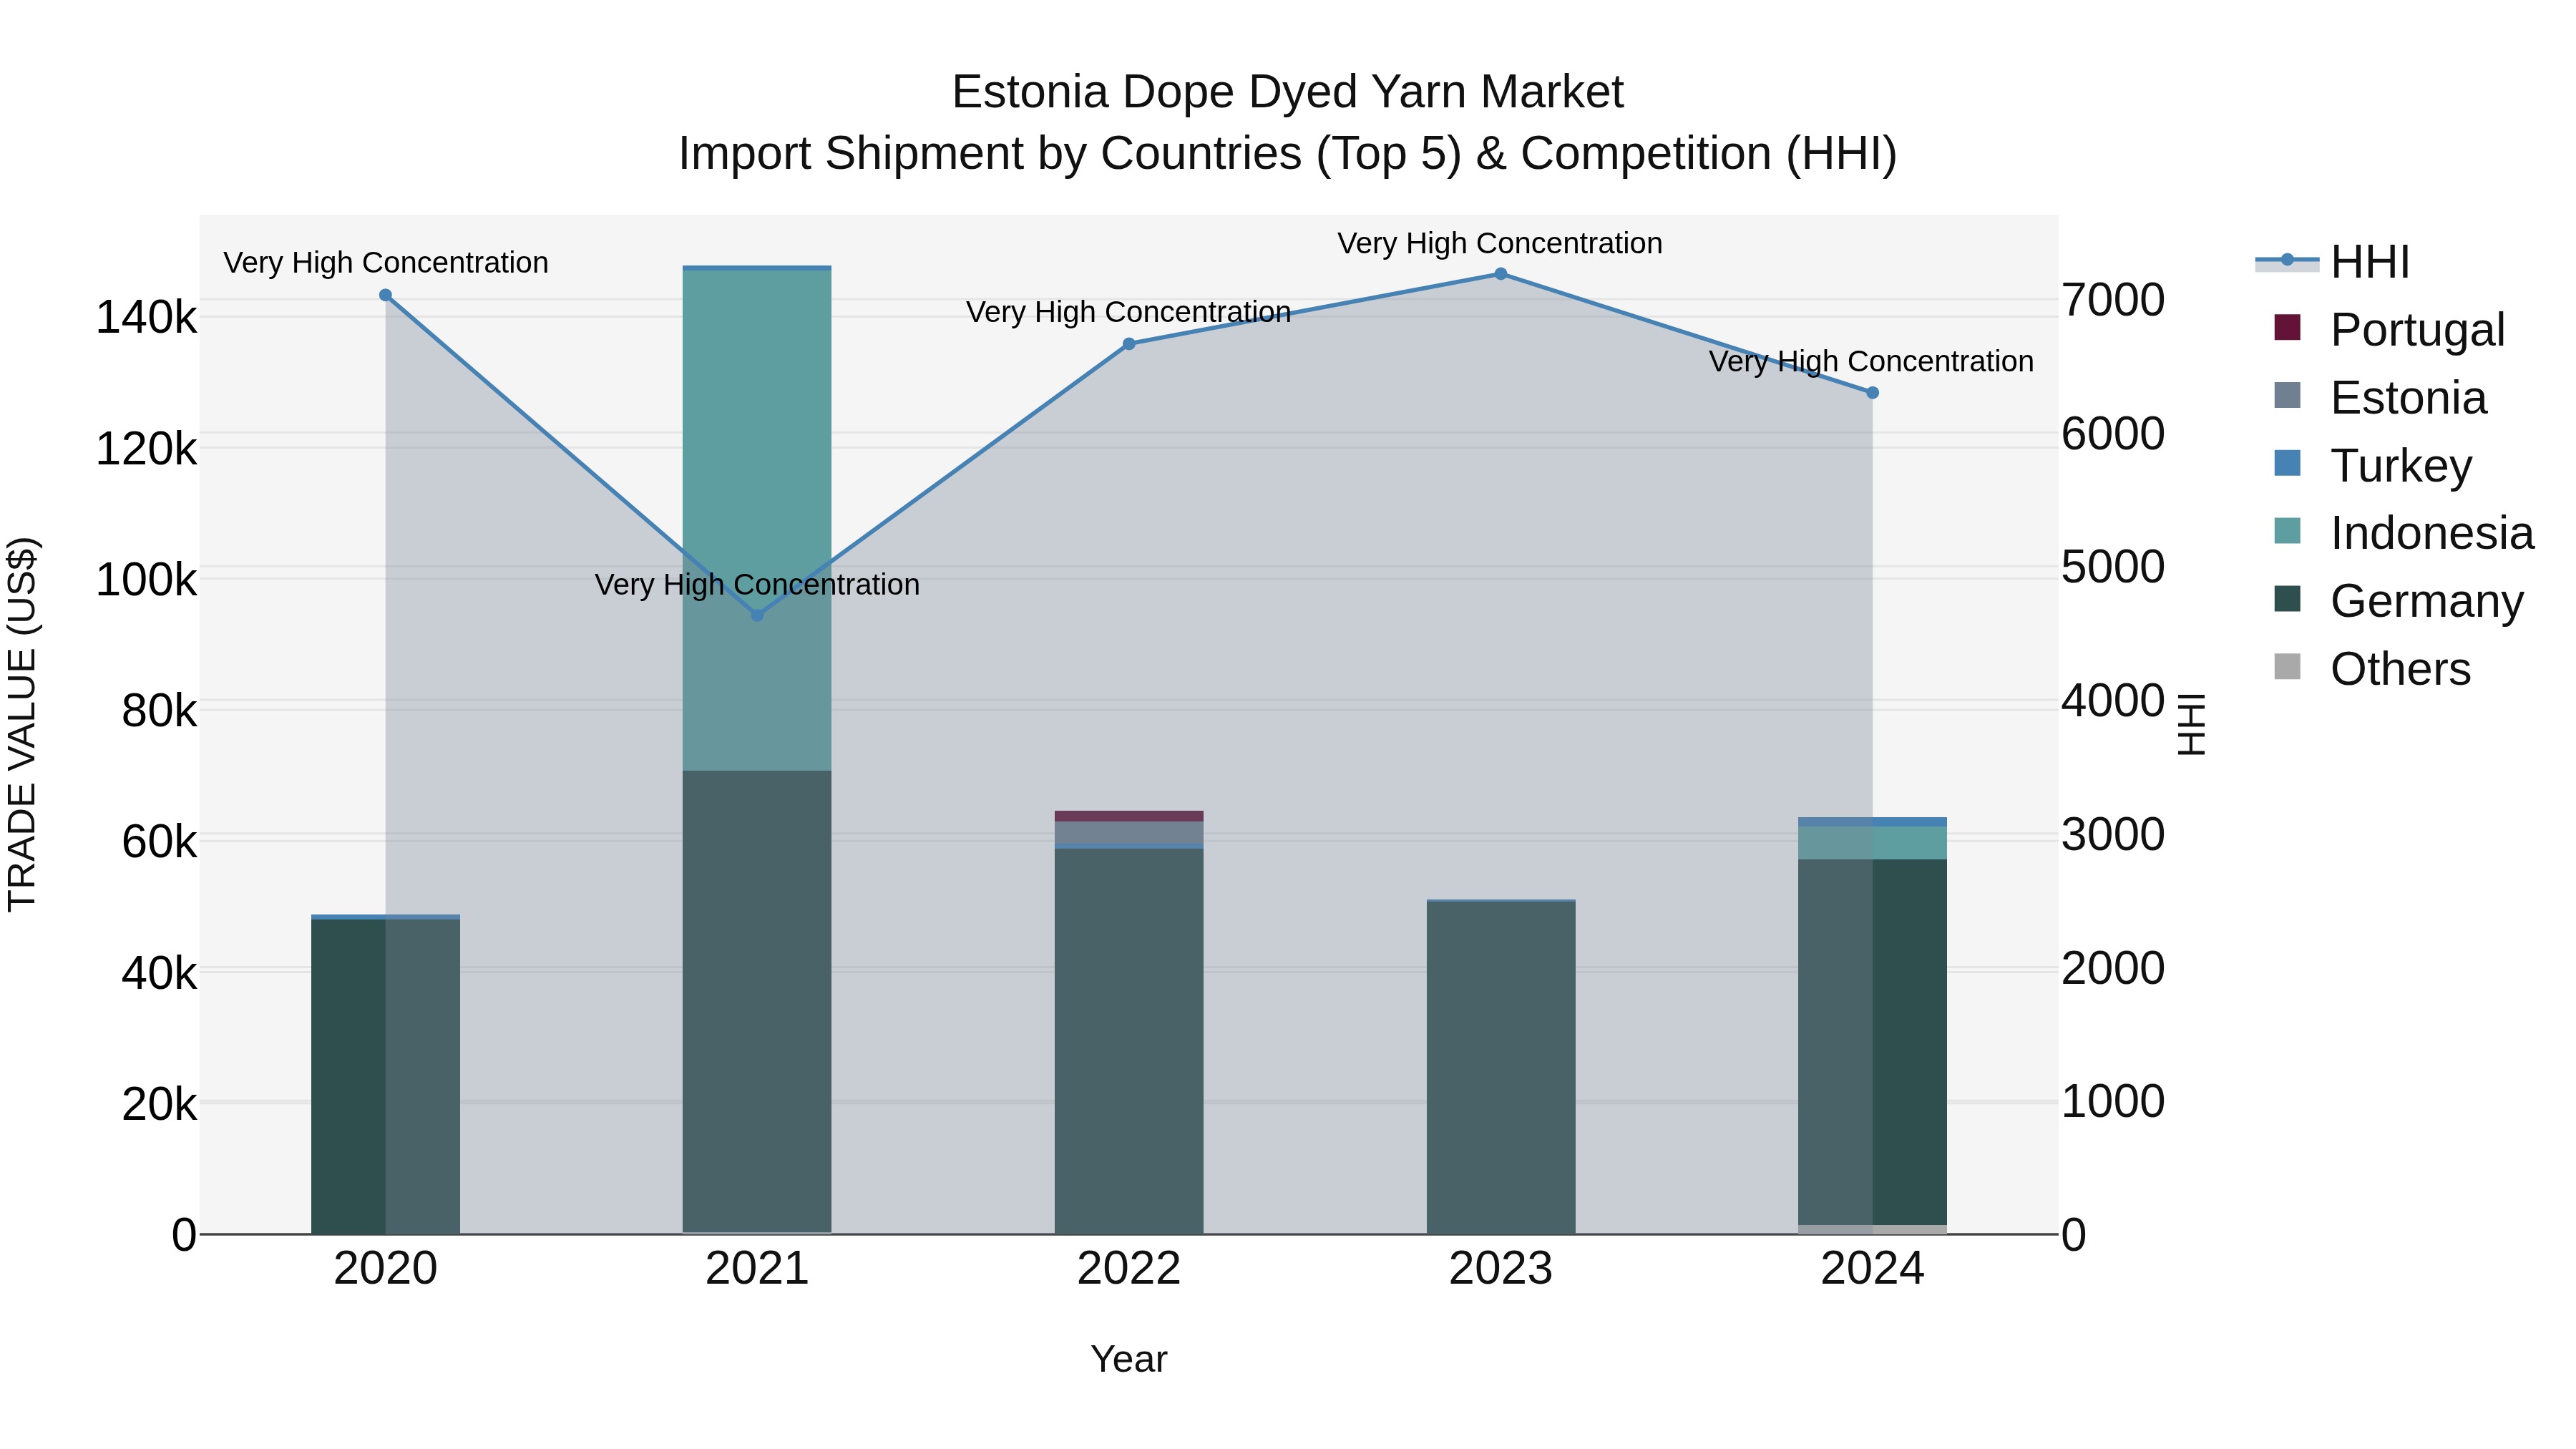
Task: Toggle the Others legend entry
Action: [x=2372, y=668]
